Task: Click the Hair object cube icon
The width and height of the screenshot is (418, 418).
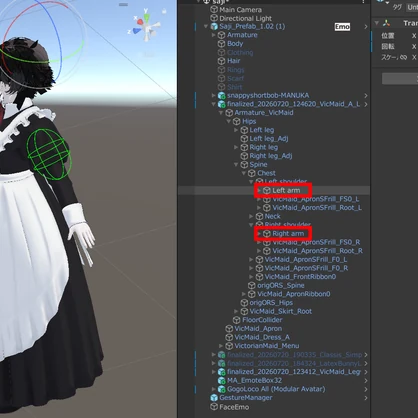Action: coord(222,61)
